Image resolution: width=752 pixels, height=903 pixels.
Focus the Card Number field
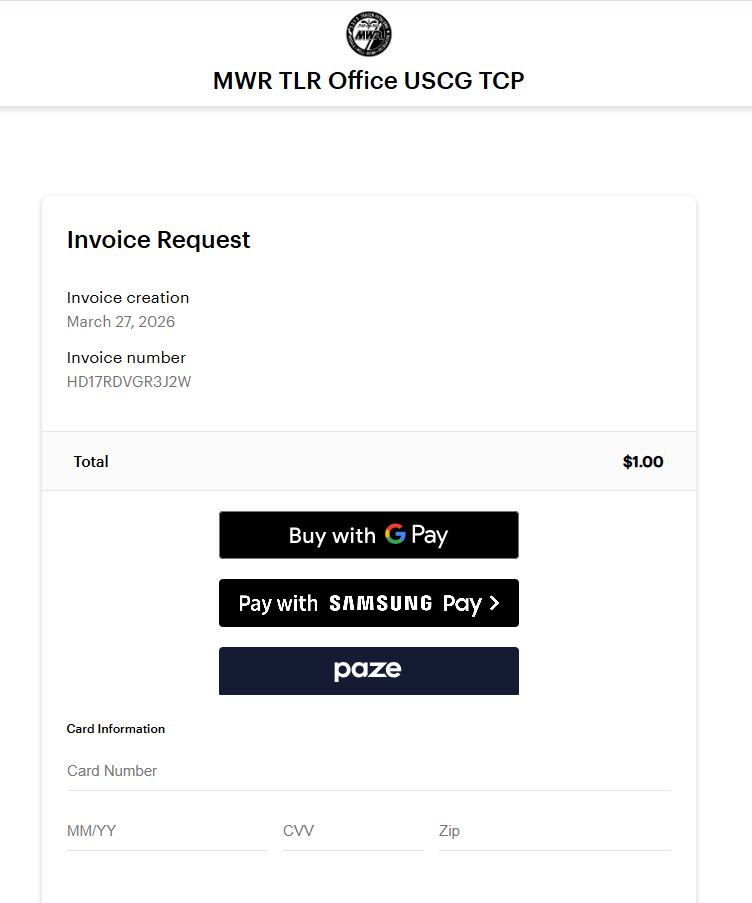[x=368, y=771]
